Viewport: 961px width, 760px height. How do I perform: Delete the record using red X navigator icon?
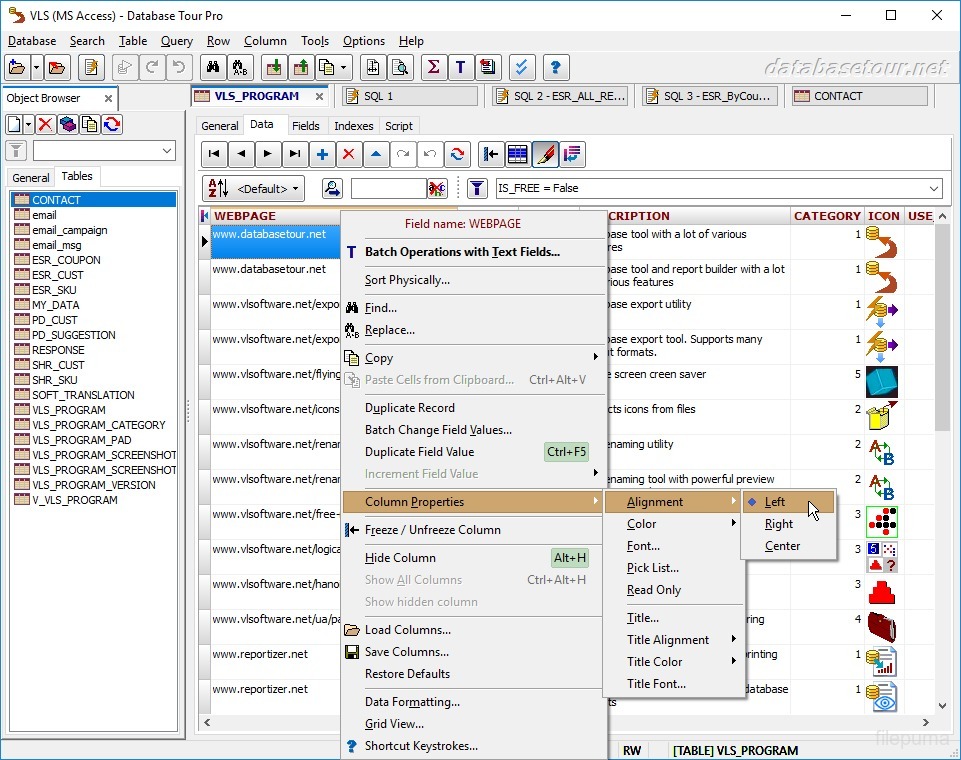[x=348, y=154]
